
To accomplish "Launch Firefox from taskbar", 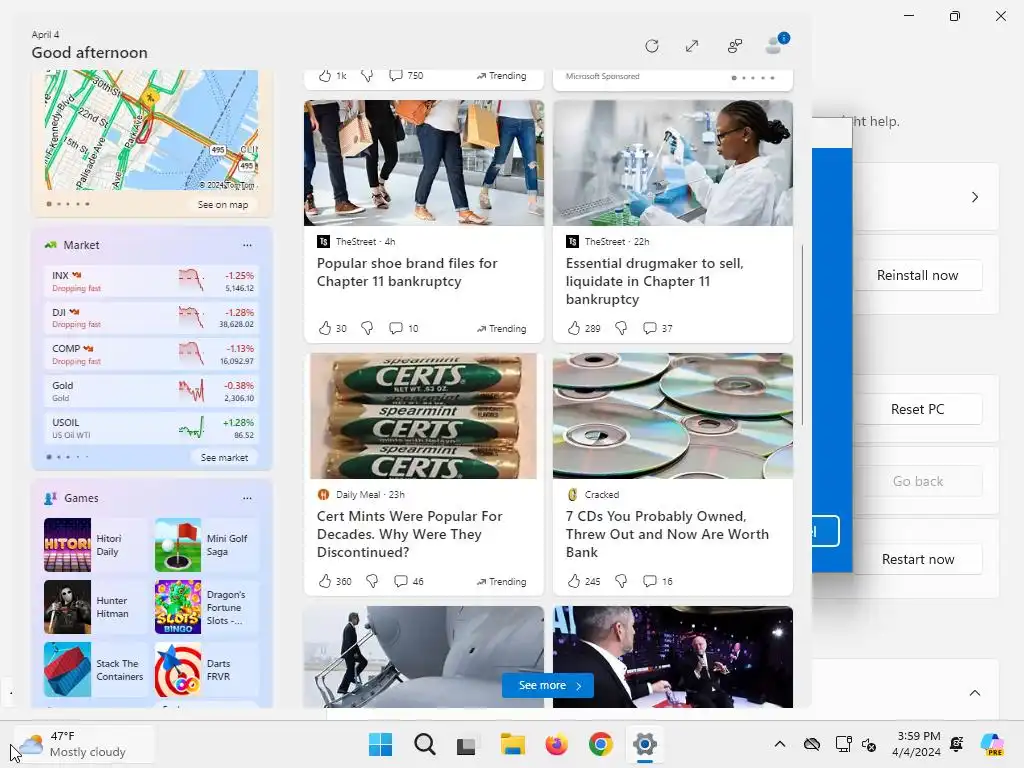I will [x=556, y=744].
